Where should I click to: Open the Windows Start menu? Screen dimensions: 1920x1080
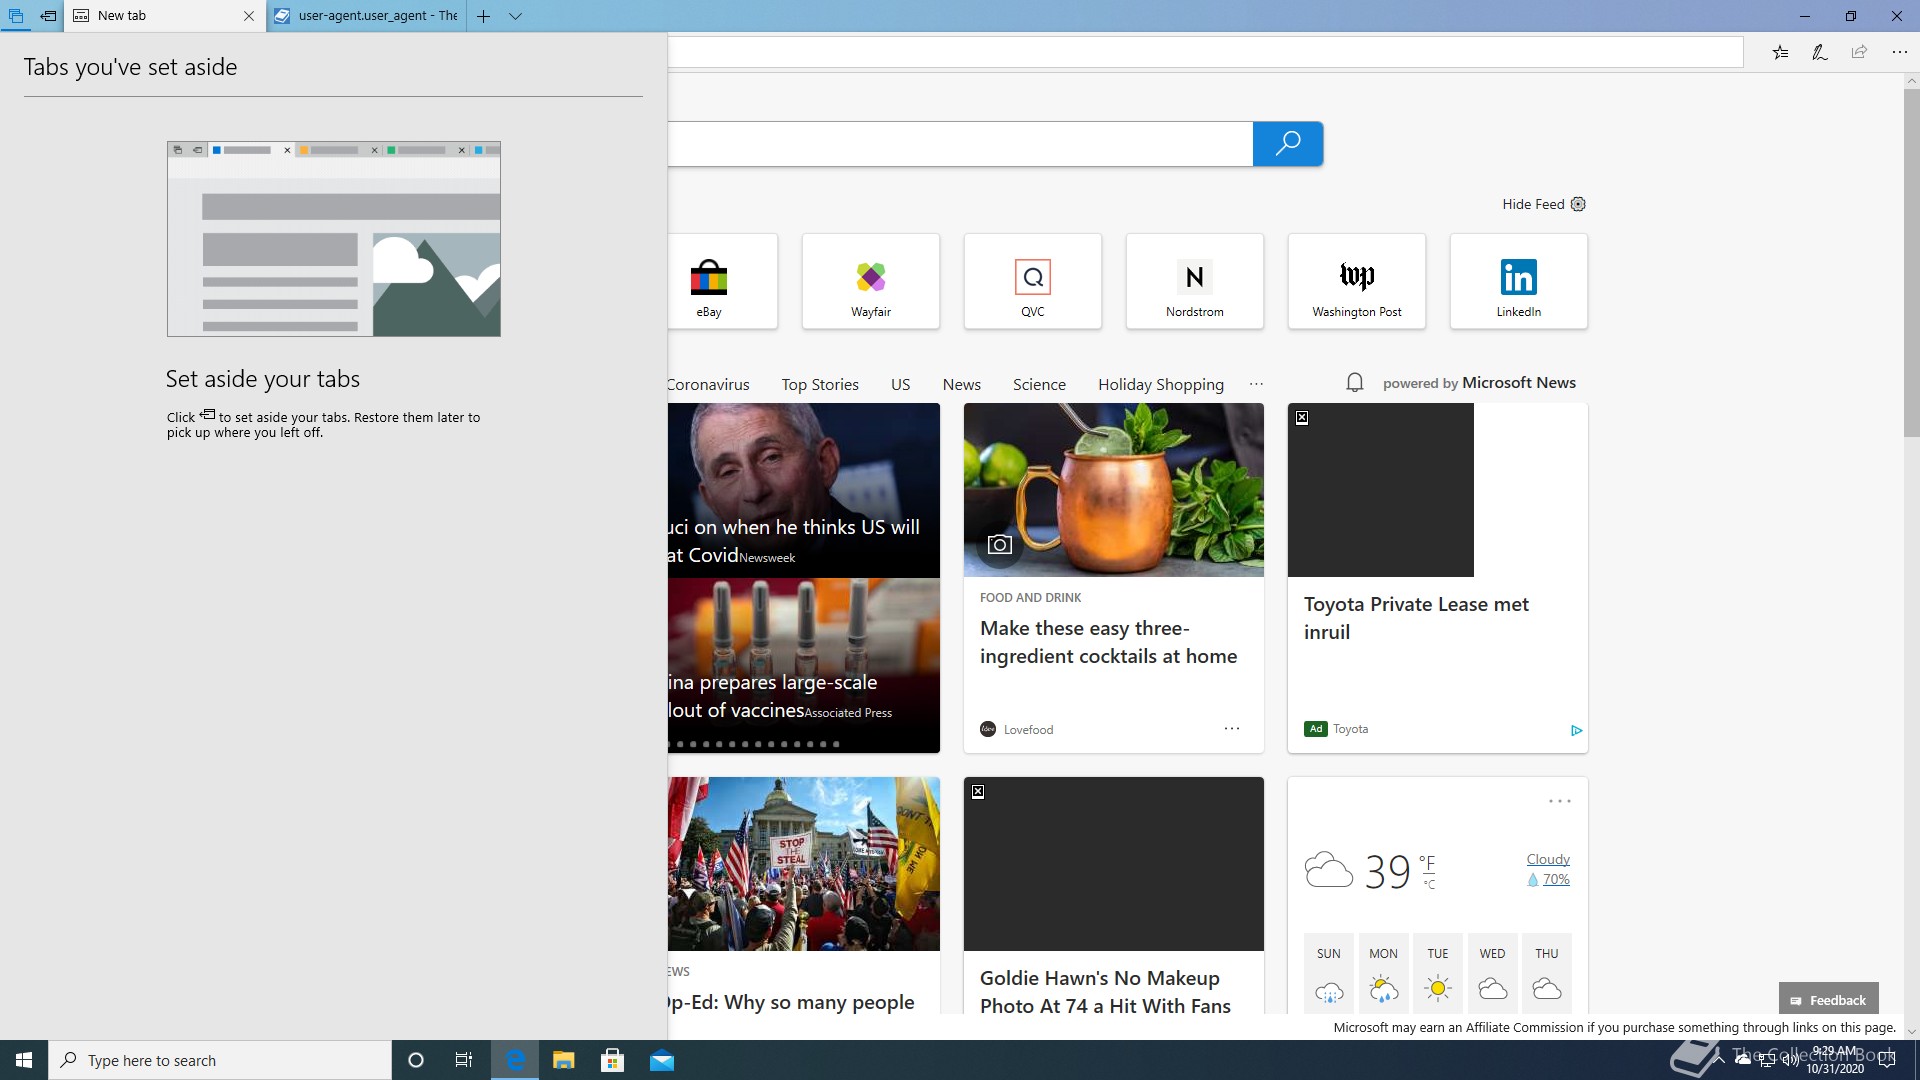tap(24, 1060)
